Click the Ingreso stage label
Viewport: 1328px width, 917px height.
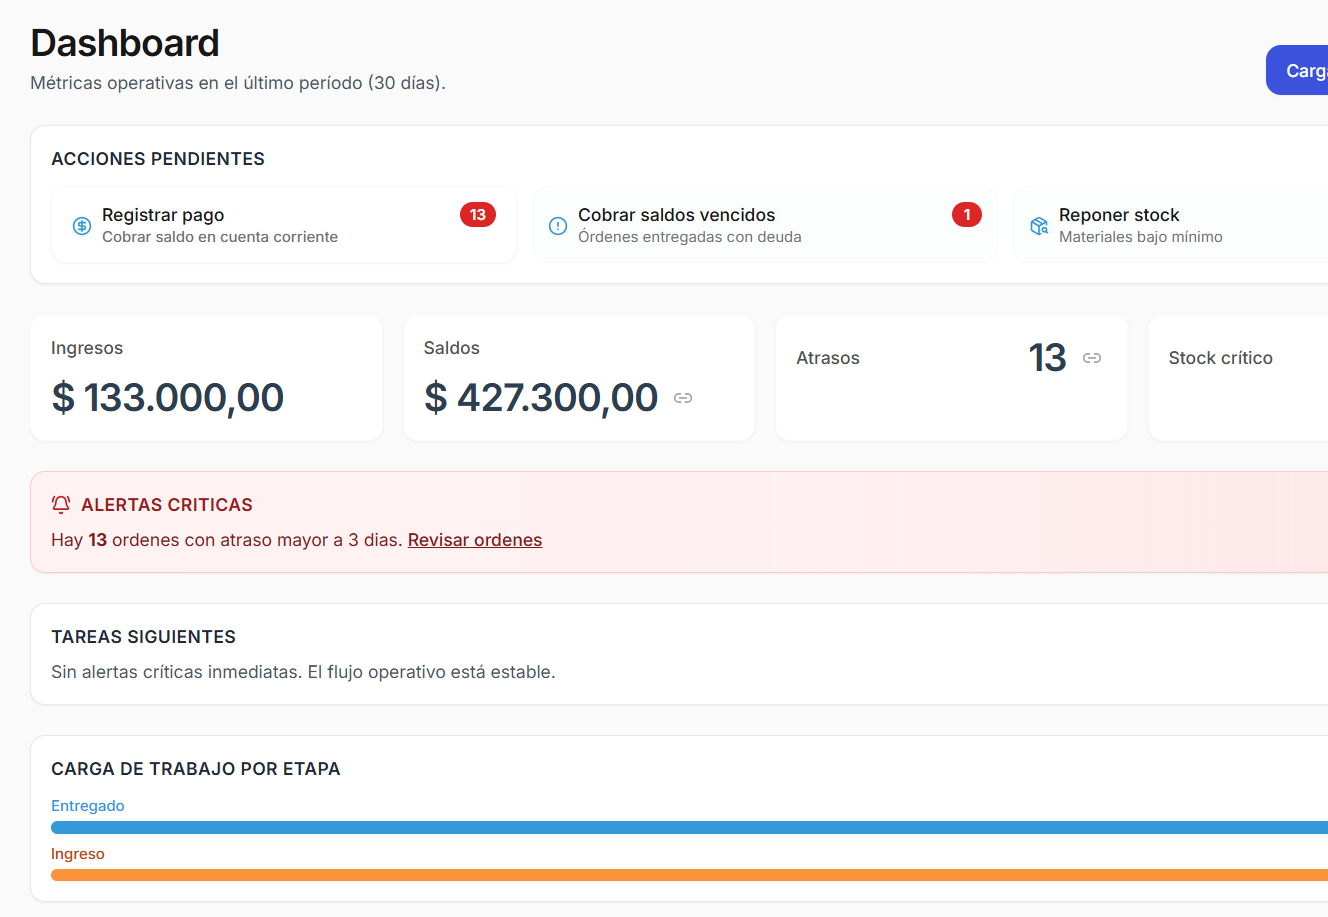78,854
